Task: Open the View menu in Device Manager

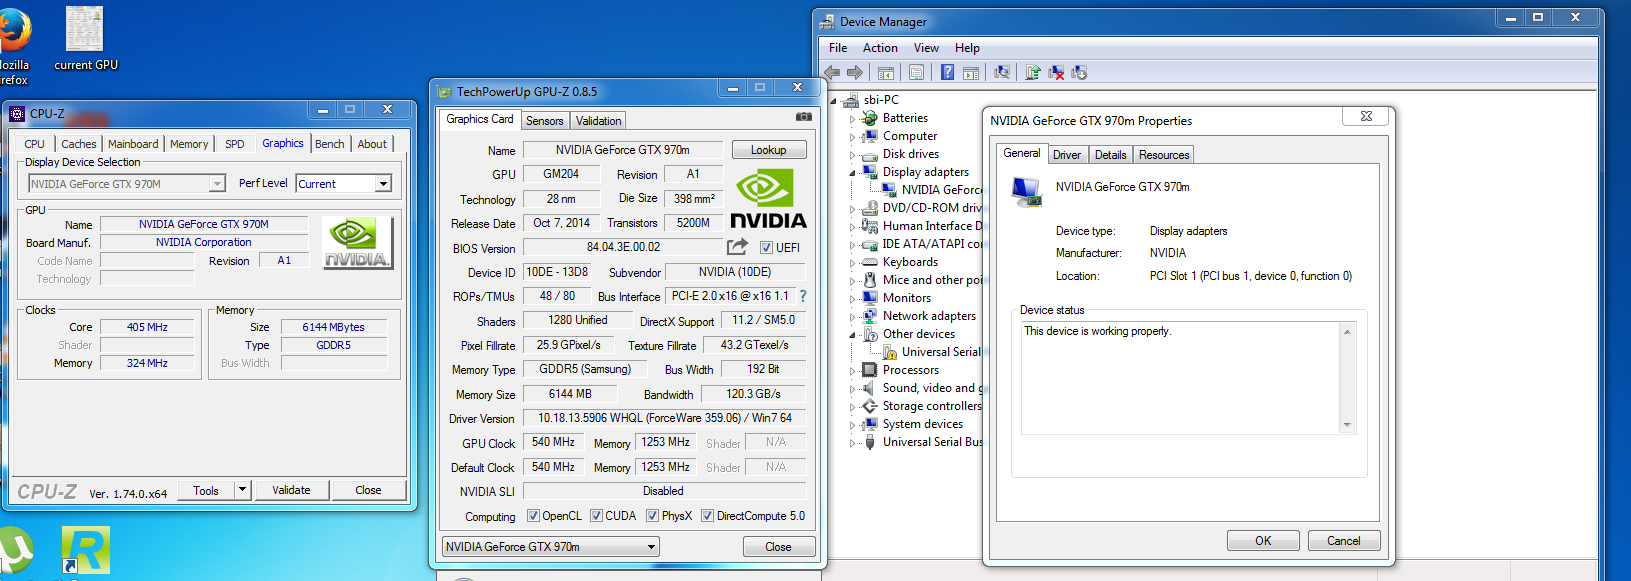Action: click(926, 48)
